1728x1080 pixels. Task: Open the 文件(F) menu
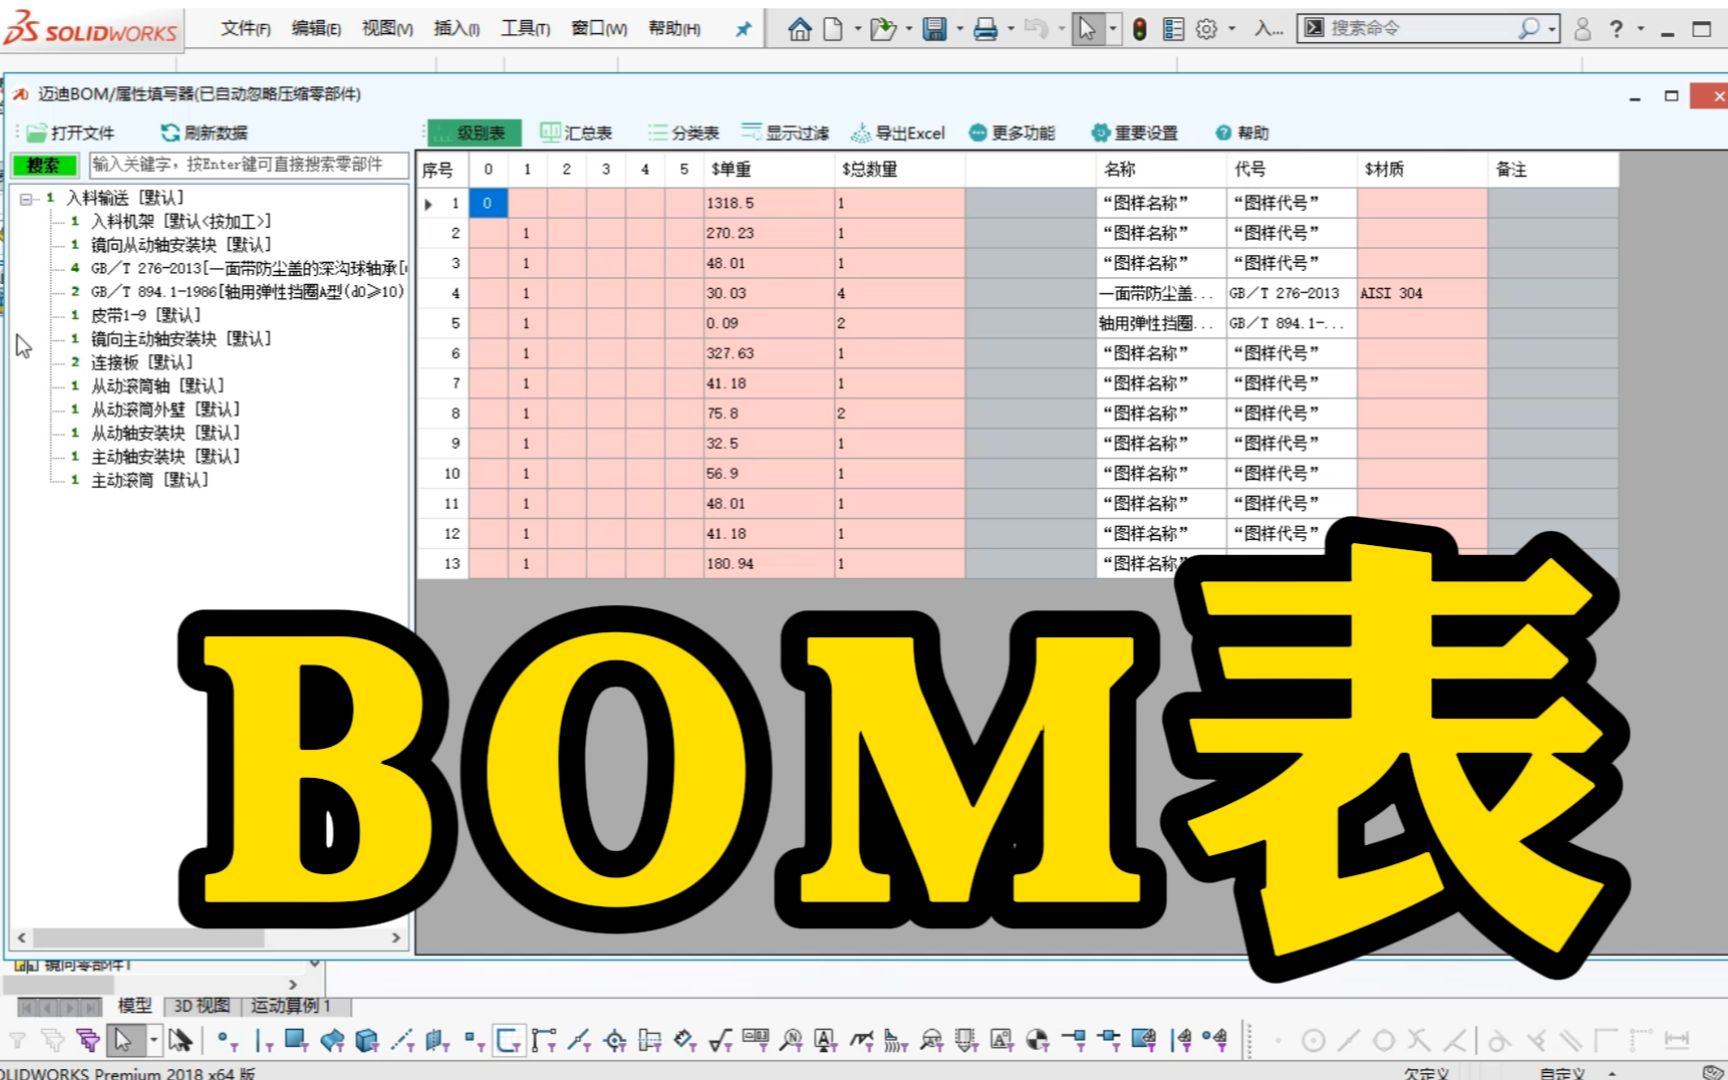(245, 28)
